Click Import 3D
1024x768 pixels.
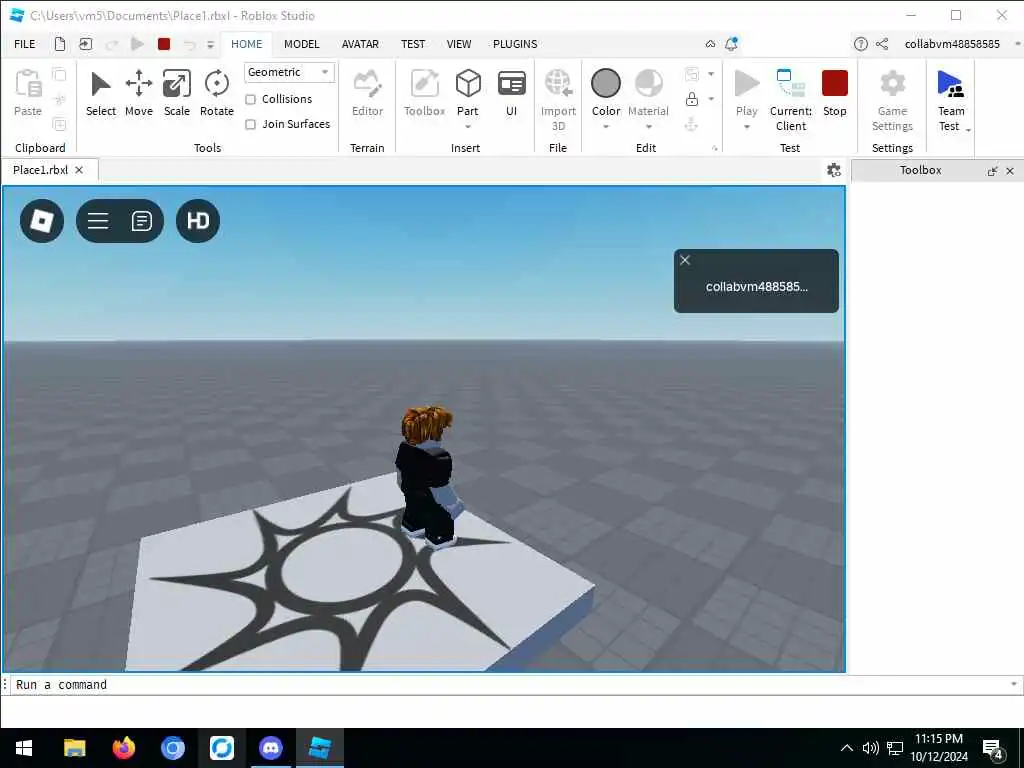[558, 100]
